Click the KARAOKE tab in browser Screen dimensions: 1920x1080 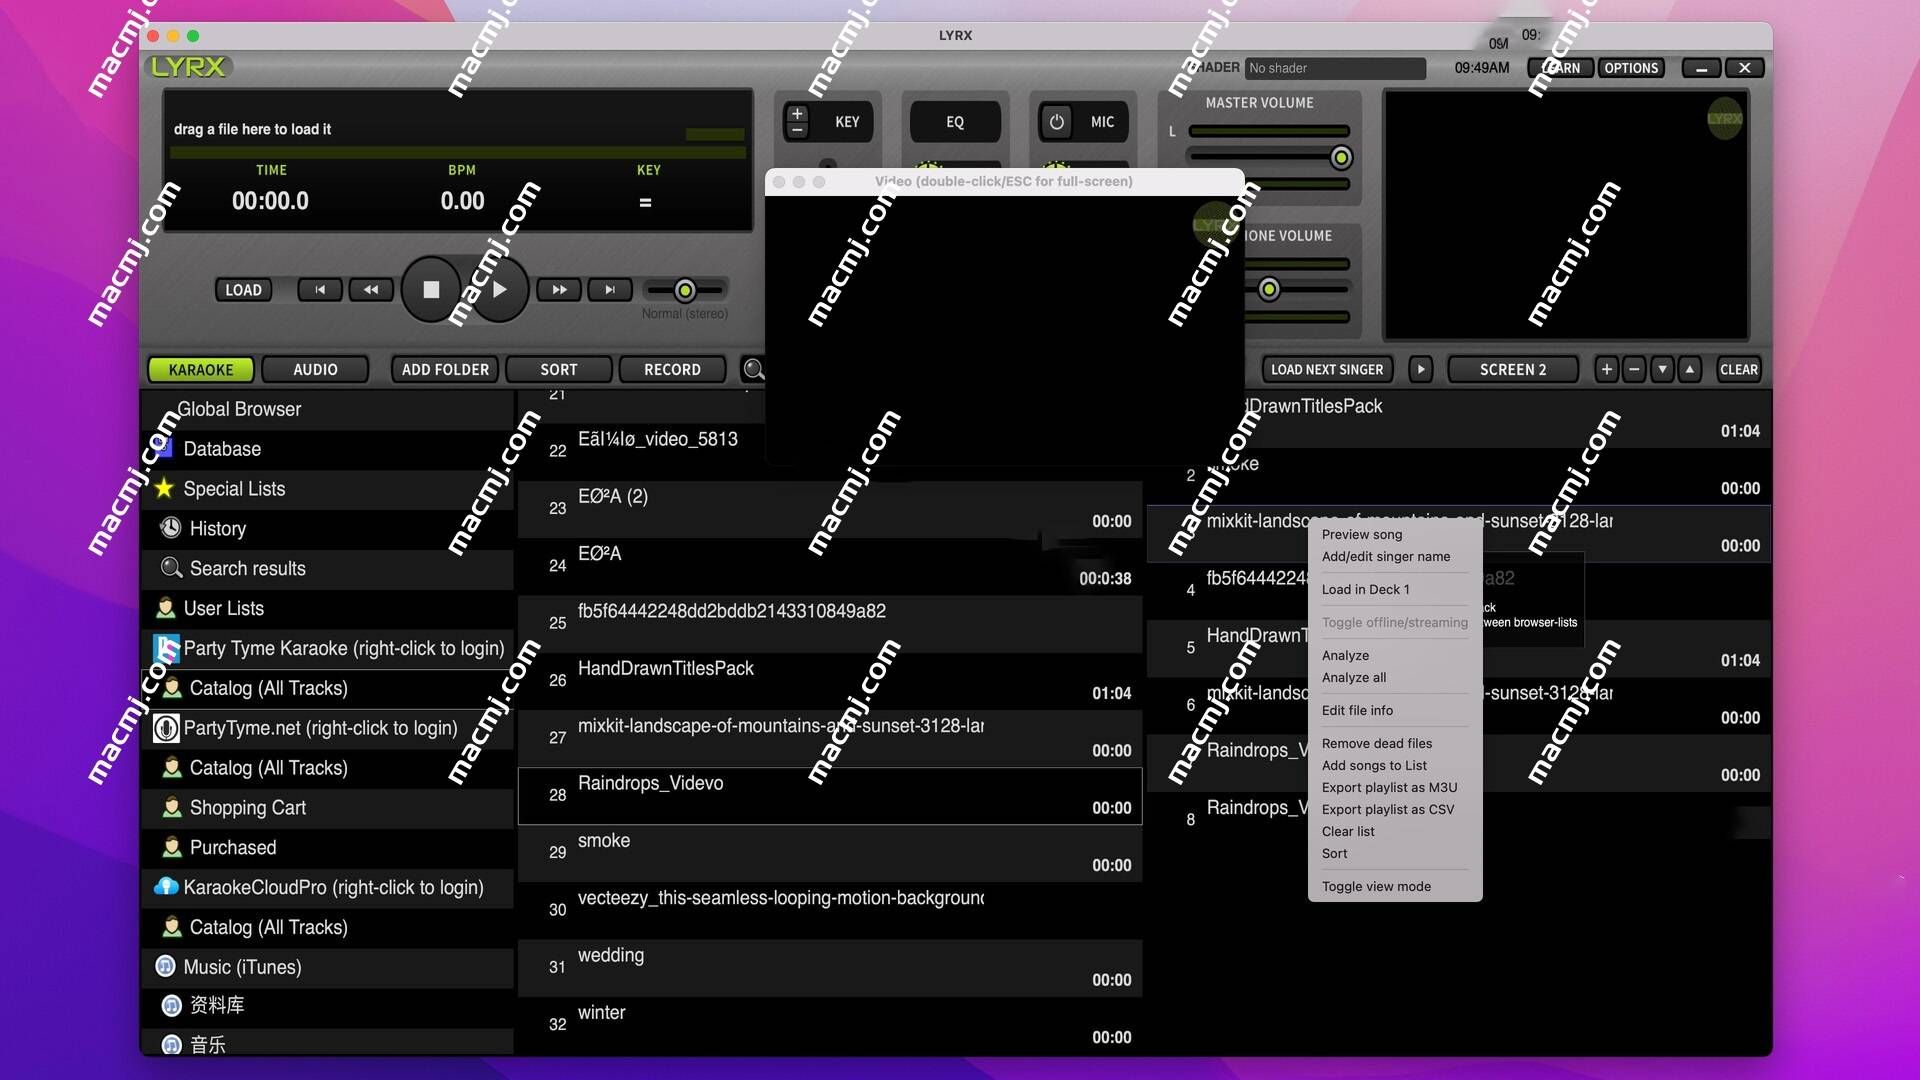[200, 369]
